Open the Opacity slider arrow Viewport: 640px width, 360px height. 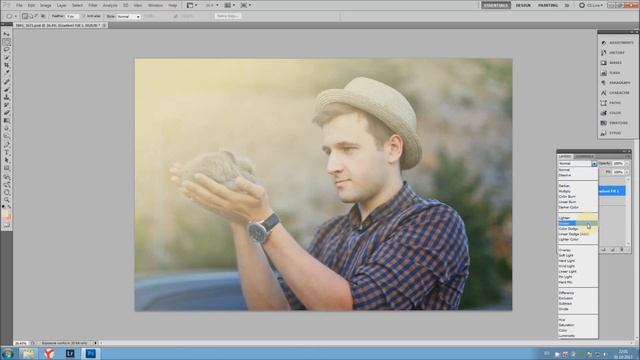click(627, 164)
